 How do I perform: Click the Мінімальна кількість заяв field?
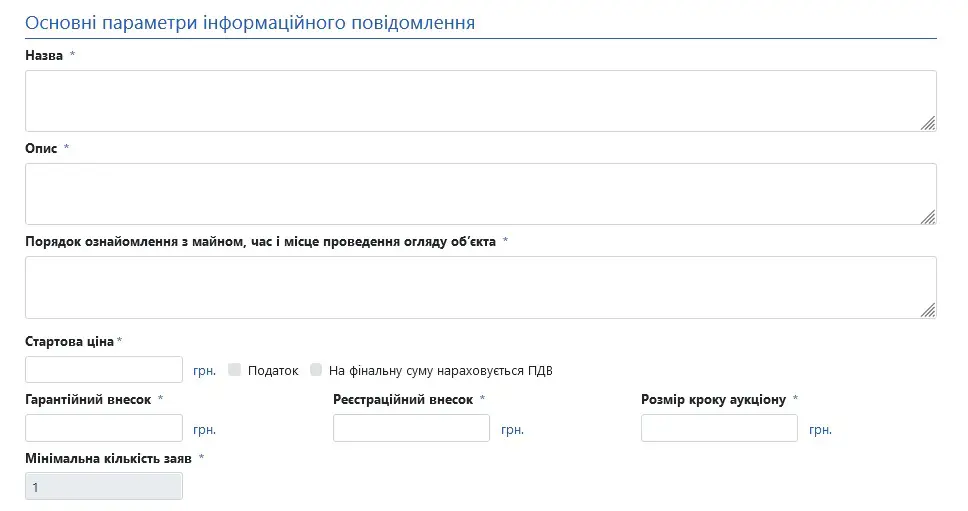click(x=104, y=487)
